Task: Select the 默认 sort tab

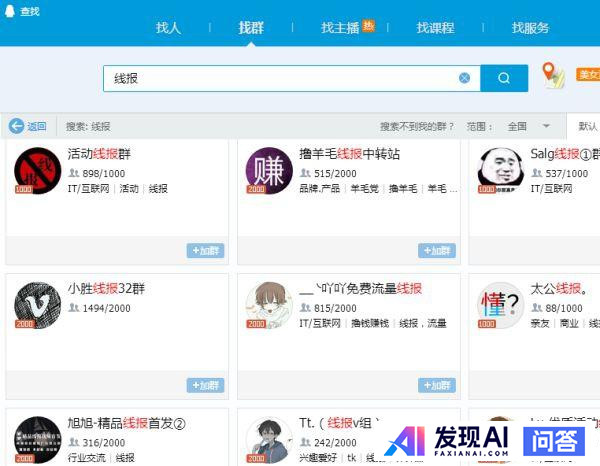Action: (588, 126)
